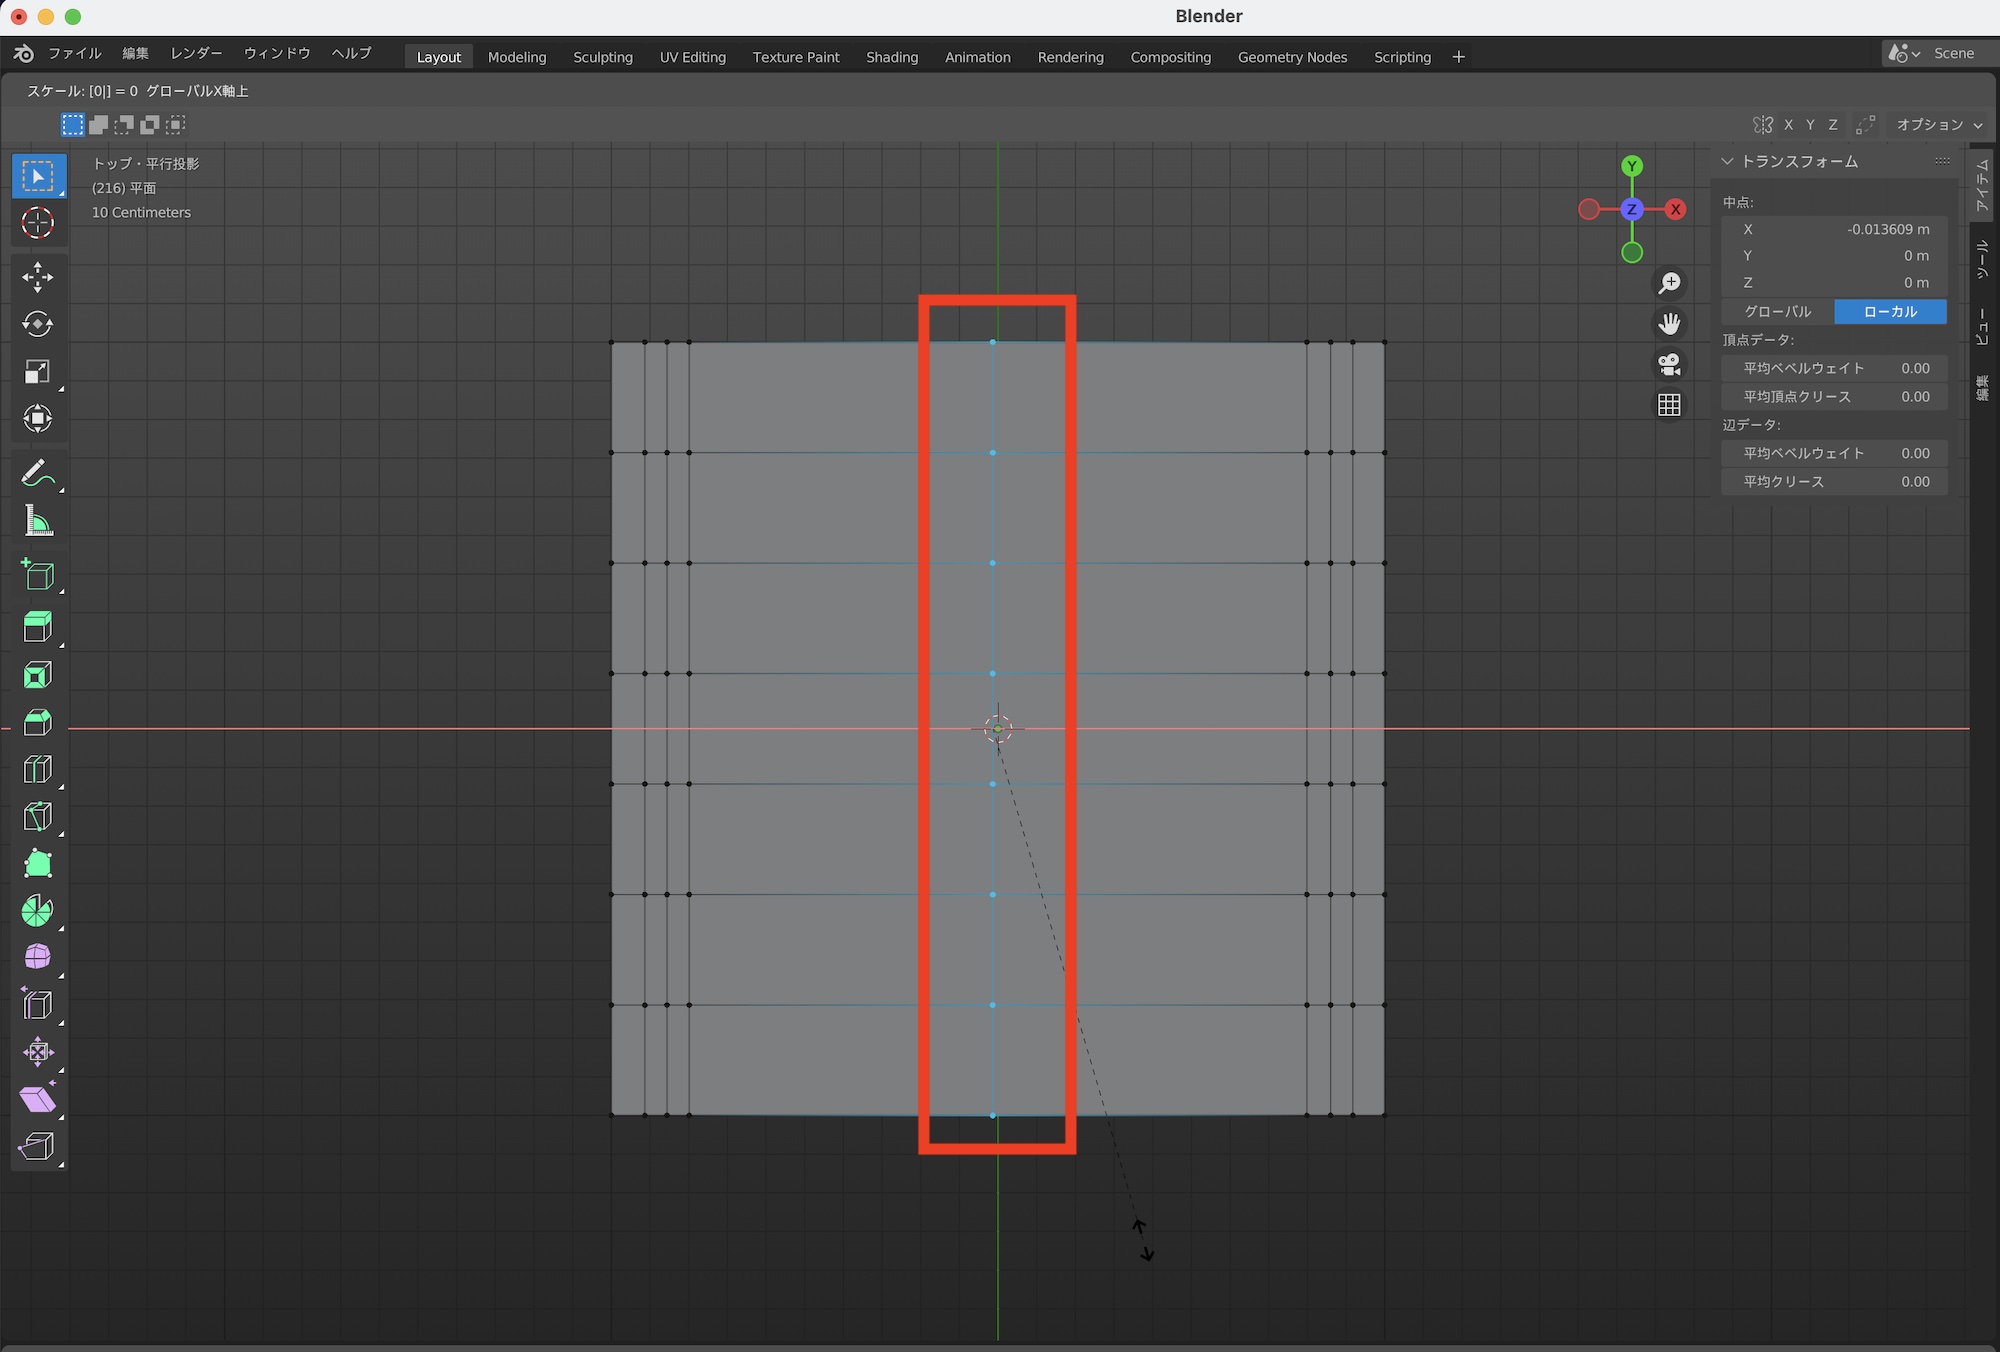
Task: Select the Scale tool icon
Action: 38,372
